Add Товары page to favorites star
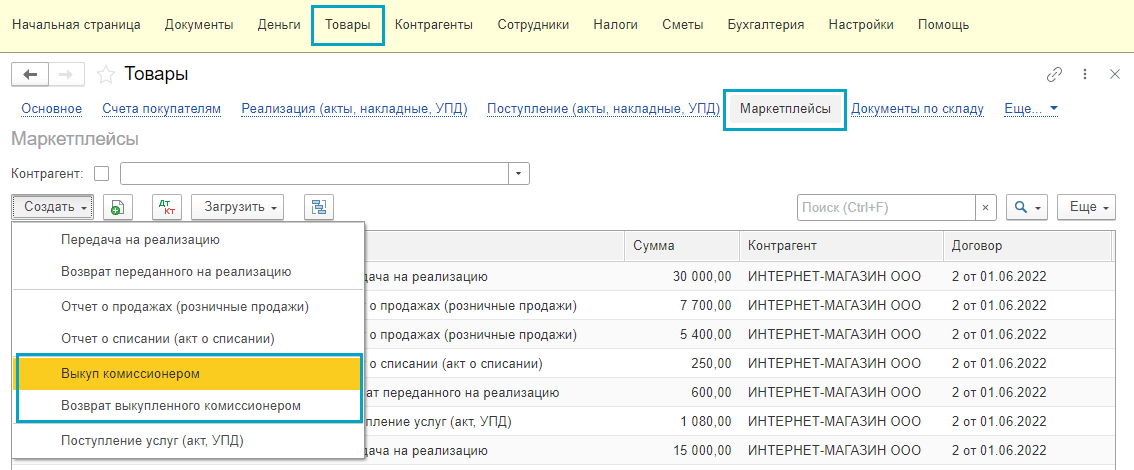1134x470 pixels. (x=106, y=75)
